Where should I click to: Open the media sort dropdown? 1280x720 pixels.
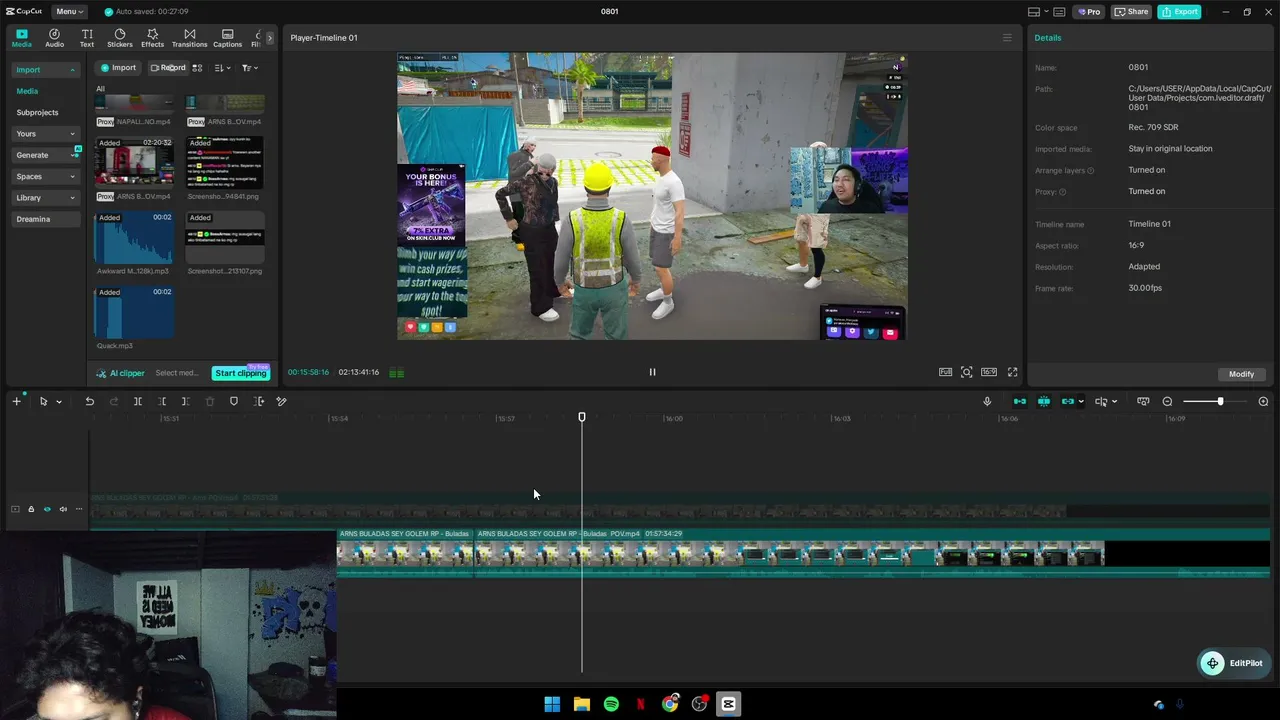pyautogui.click(x=223, y=68)
